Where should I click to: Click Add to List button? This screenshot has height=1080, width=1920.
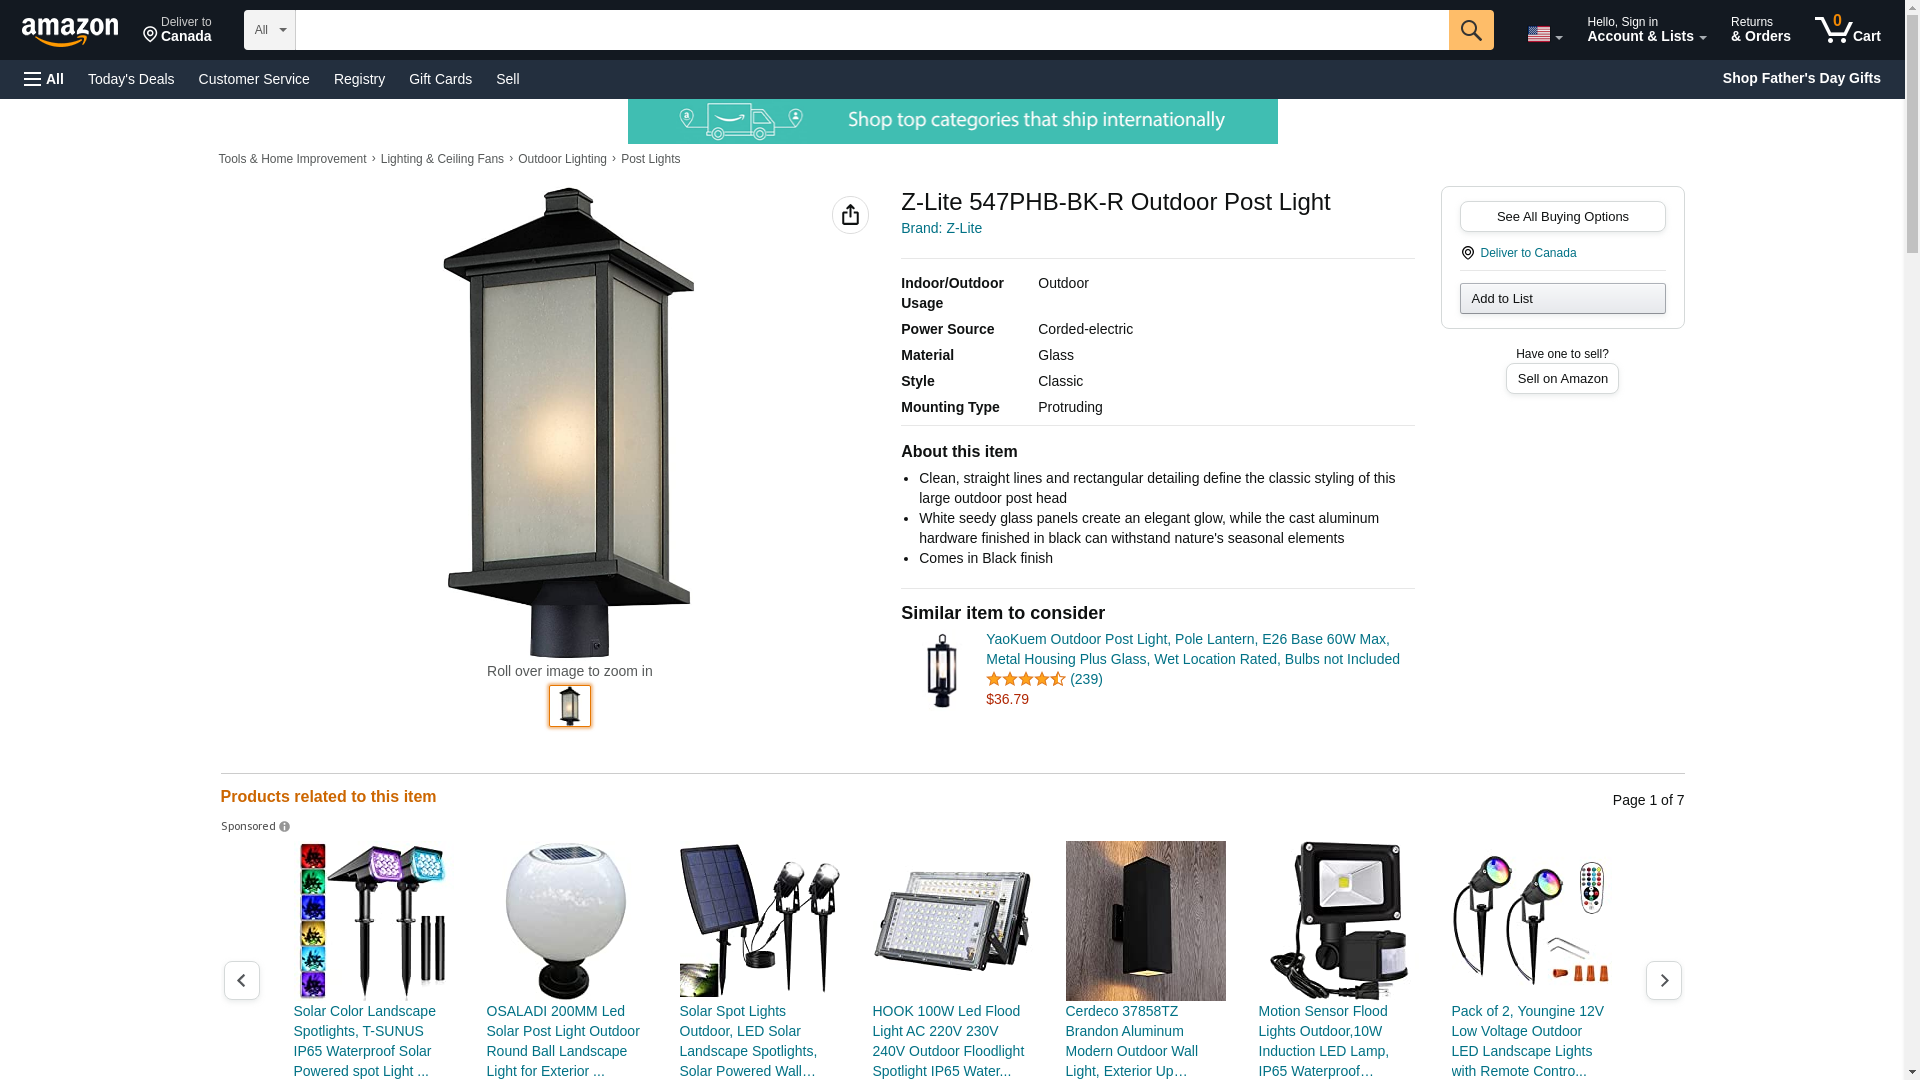coord(1562,299)
